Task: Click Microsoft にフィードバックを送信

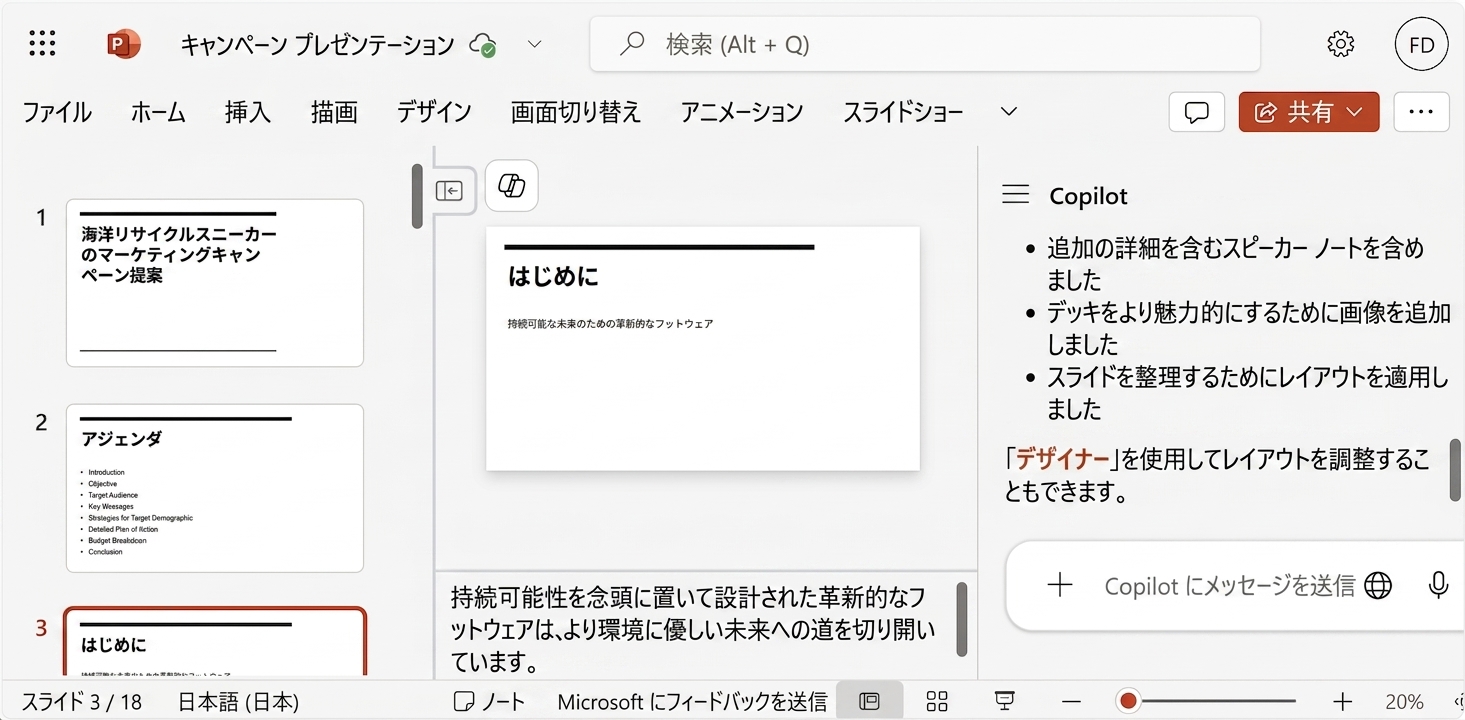Action: 692,701
